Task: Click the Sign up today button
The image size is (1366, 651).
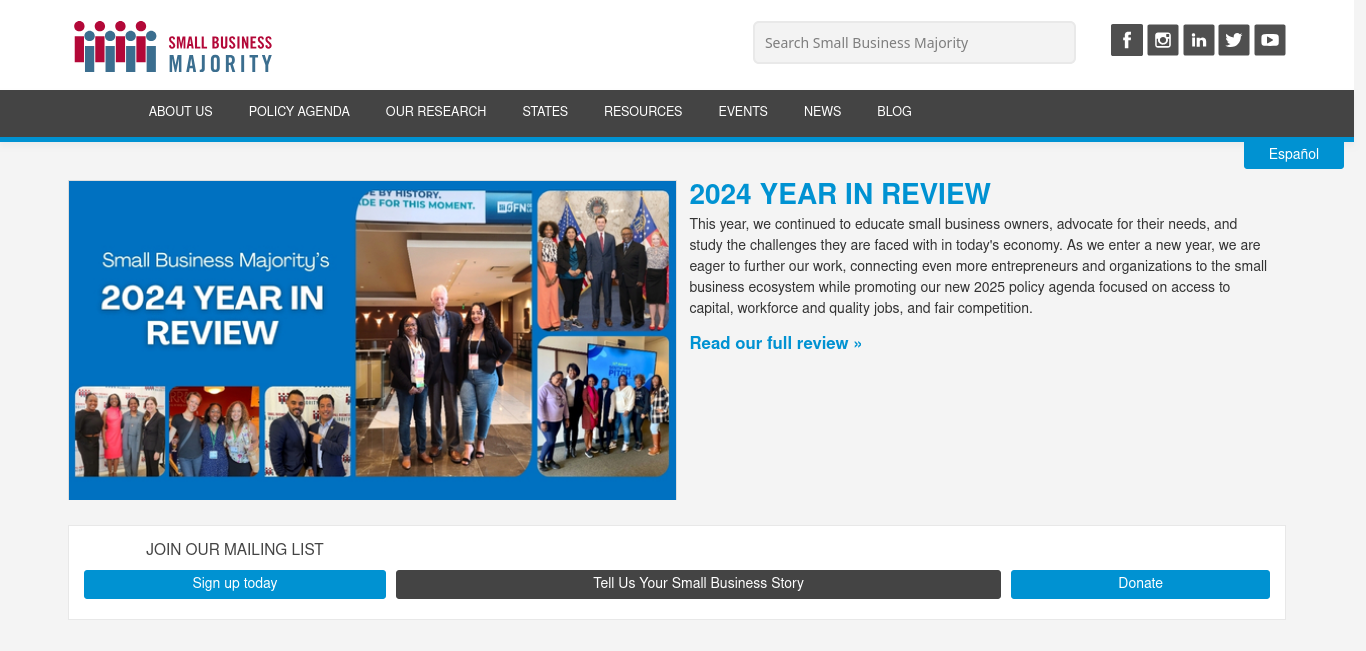Action: (235, 584)
